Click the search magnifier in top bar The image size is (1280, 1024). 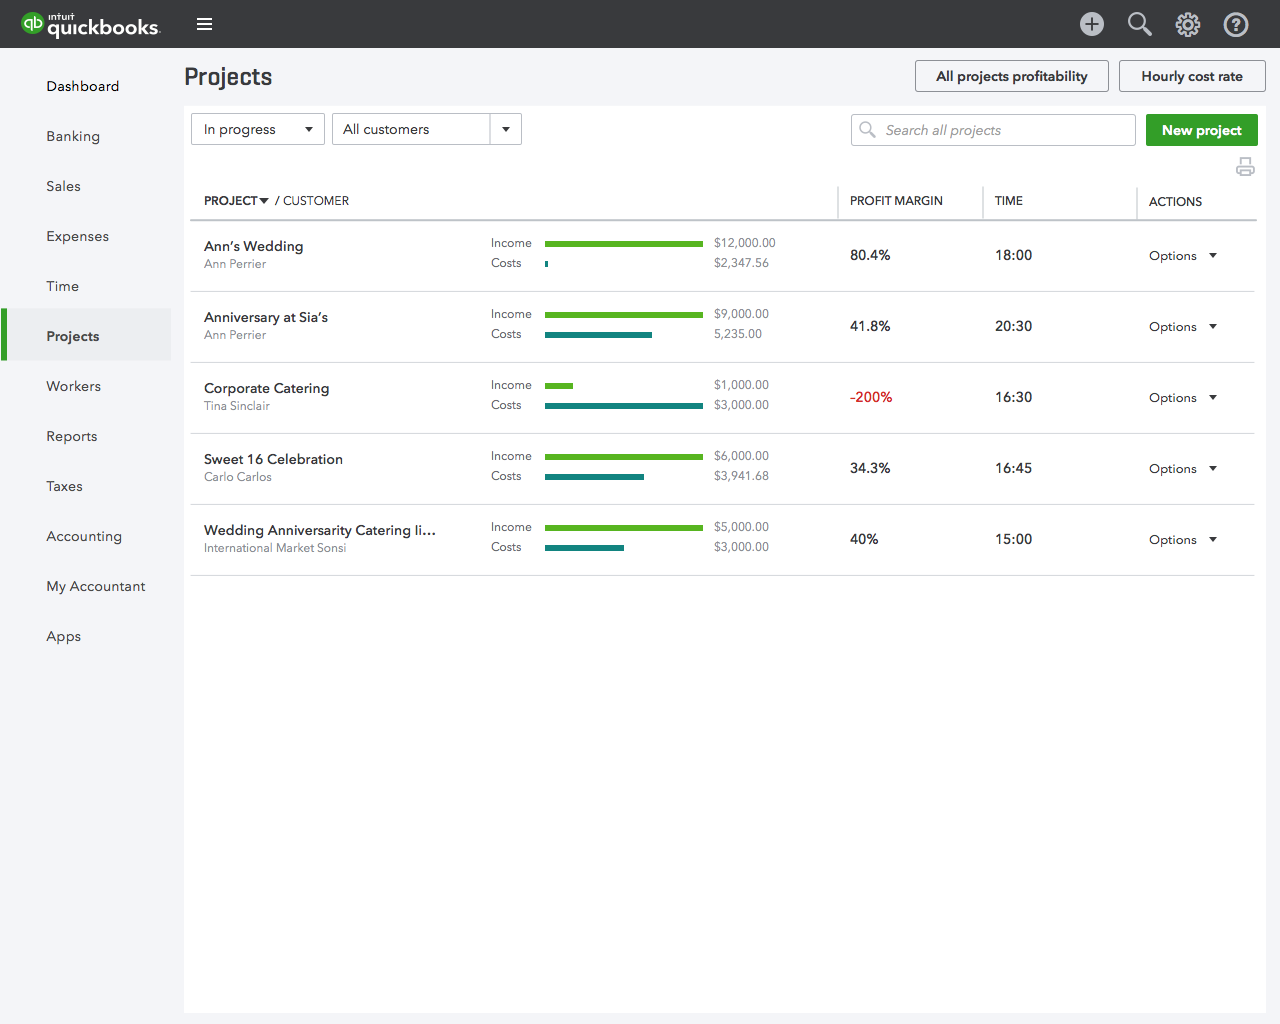tap(1139, 24)
